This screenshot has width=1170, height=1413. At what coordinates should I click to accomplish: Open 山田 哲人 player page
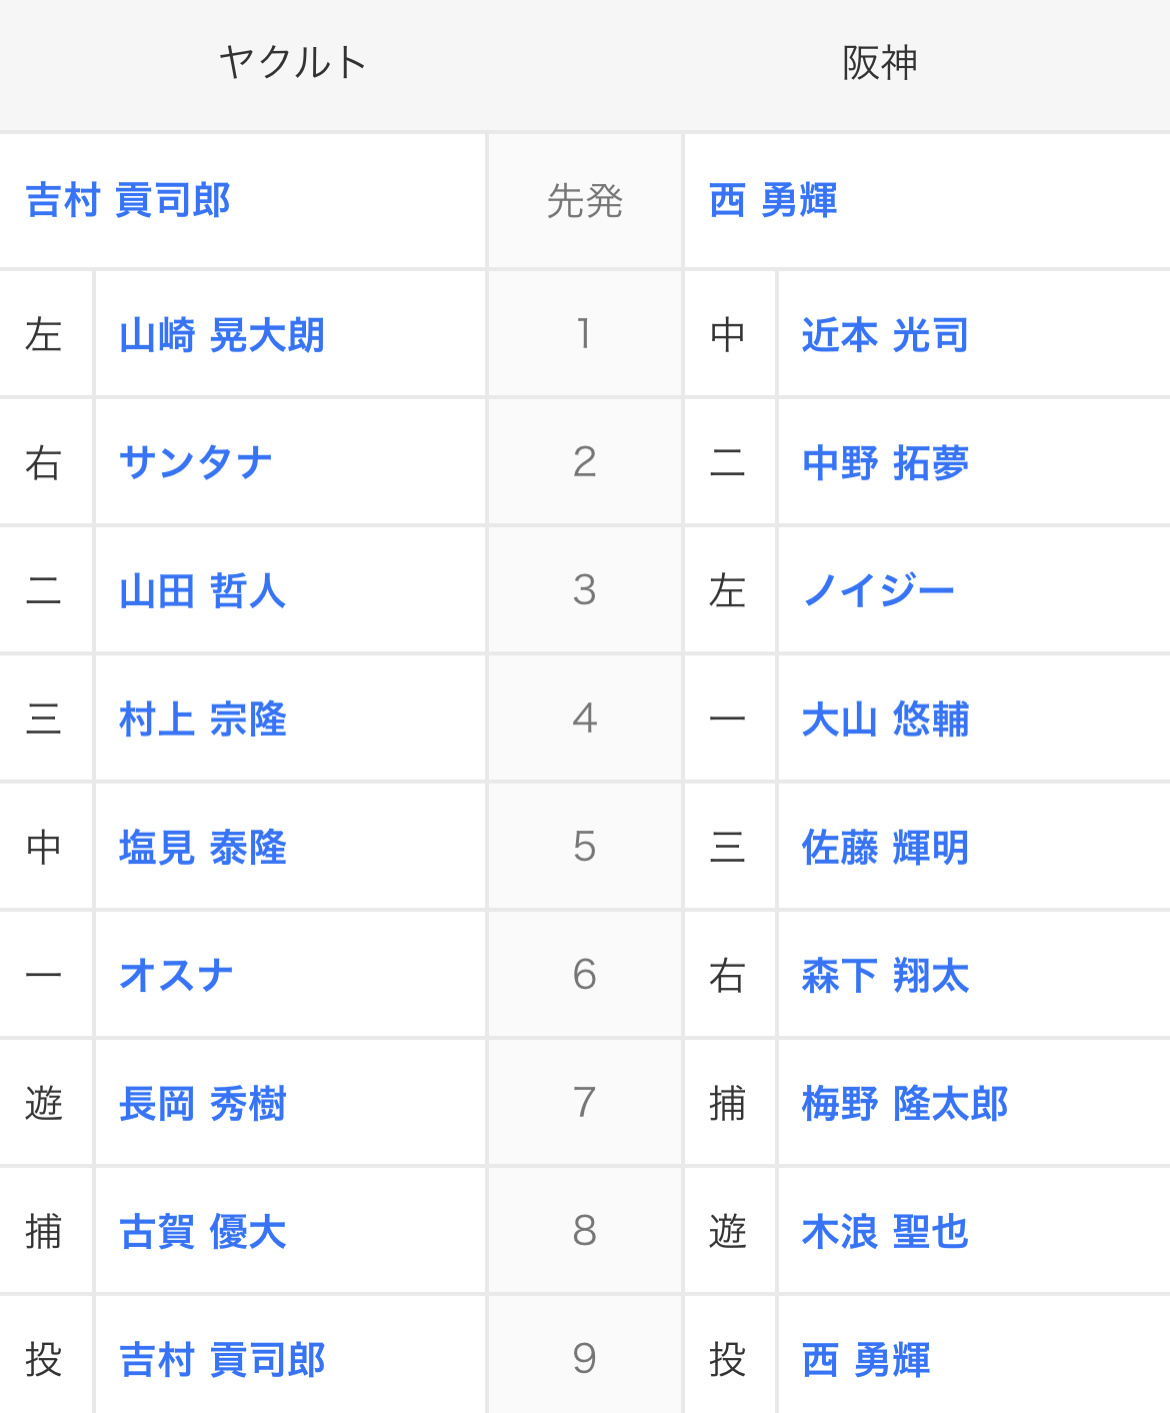[203, 591]
